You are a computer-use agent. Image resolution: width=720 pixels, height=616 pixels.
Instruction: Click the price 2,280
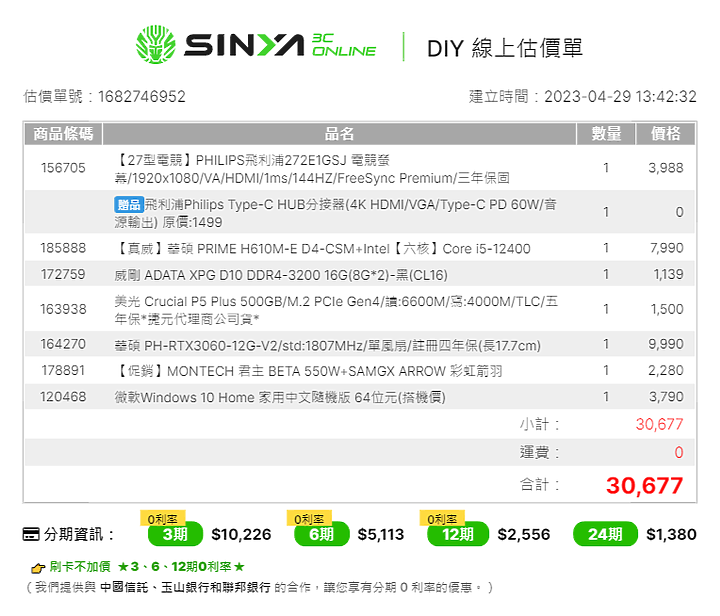[666, 370]
